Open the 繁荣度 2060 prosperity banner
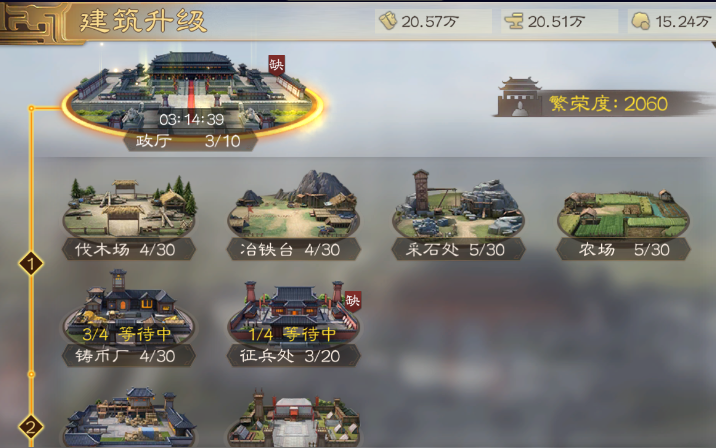The height and width of the screenshot is (448, 716). (605, 98)
